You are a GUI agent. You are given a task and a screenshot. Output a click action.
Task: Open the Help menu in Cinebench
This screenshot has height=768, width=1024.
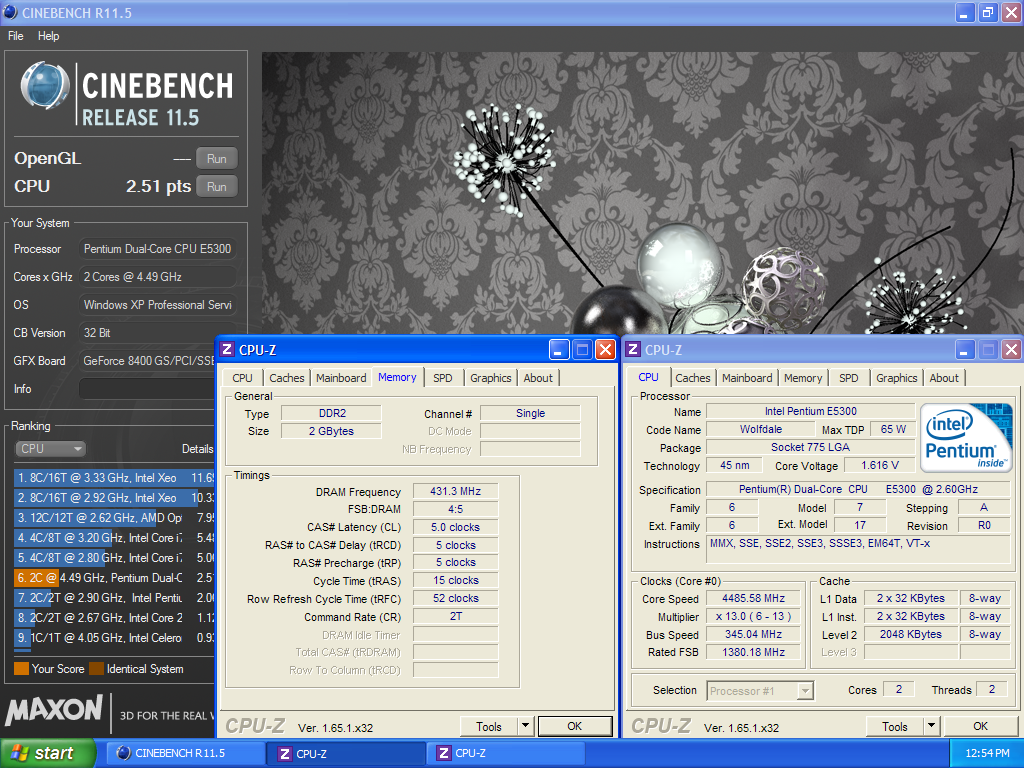[48, 36]
